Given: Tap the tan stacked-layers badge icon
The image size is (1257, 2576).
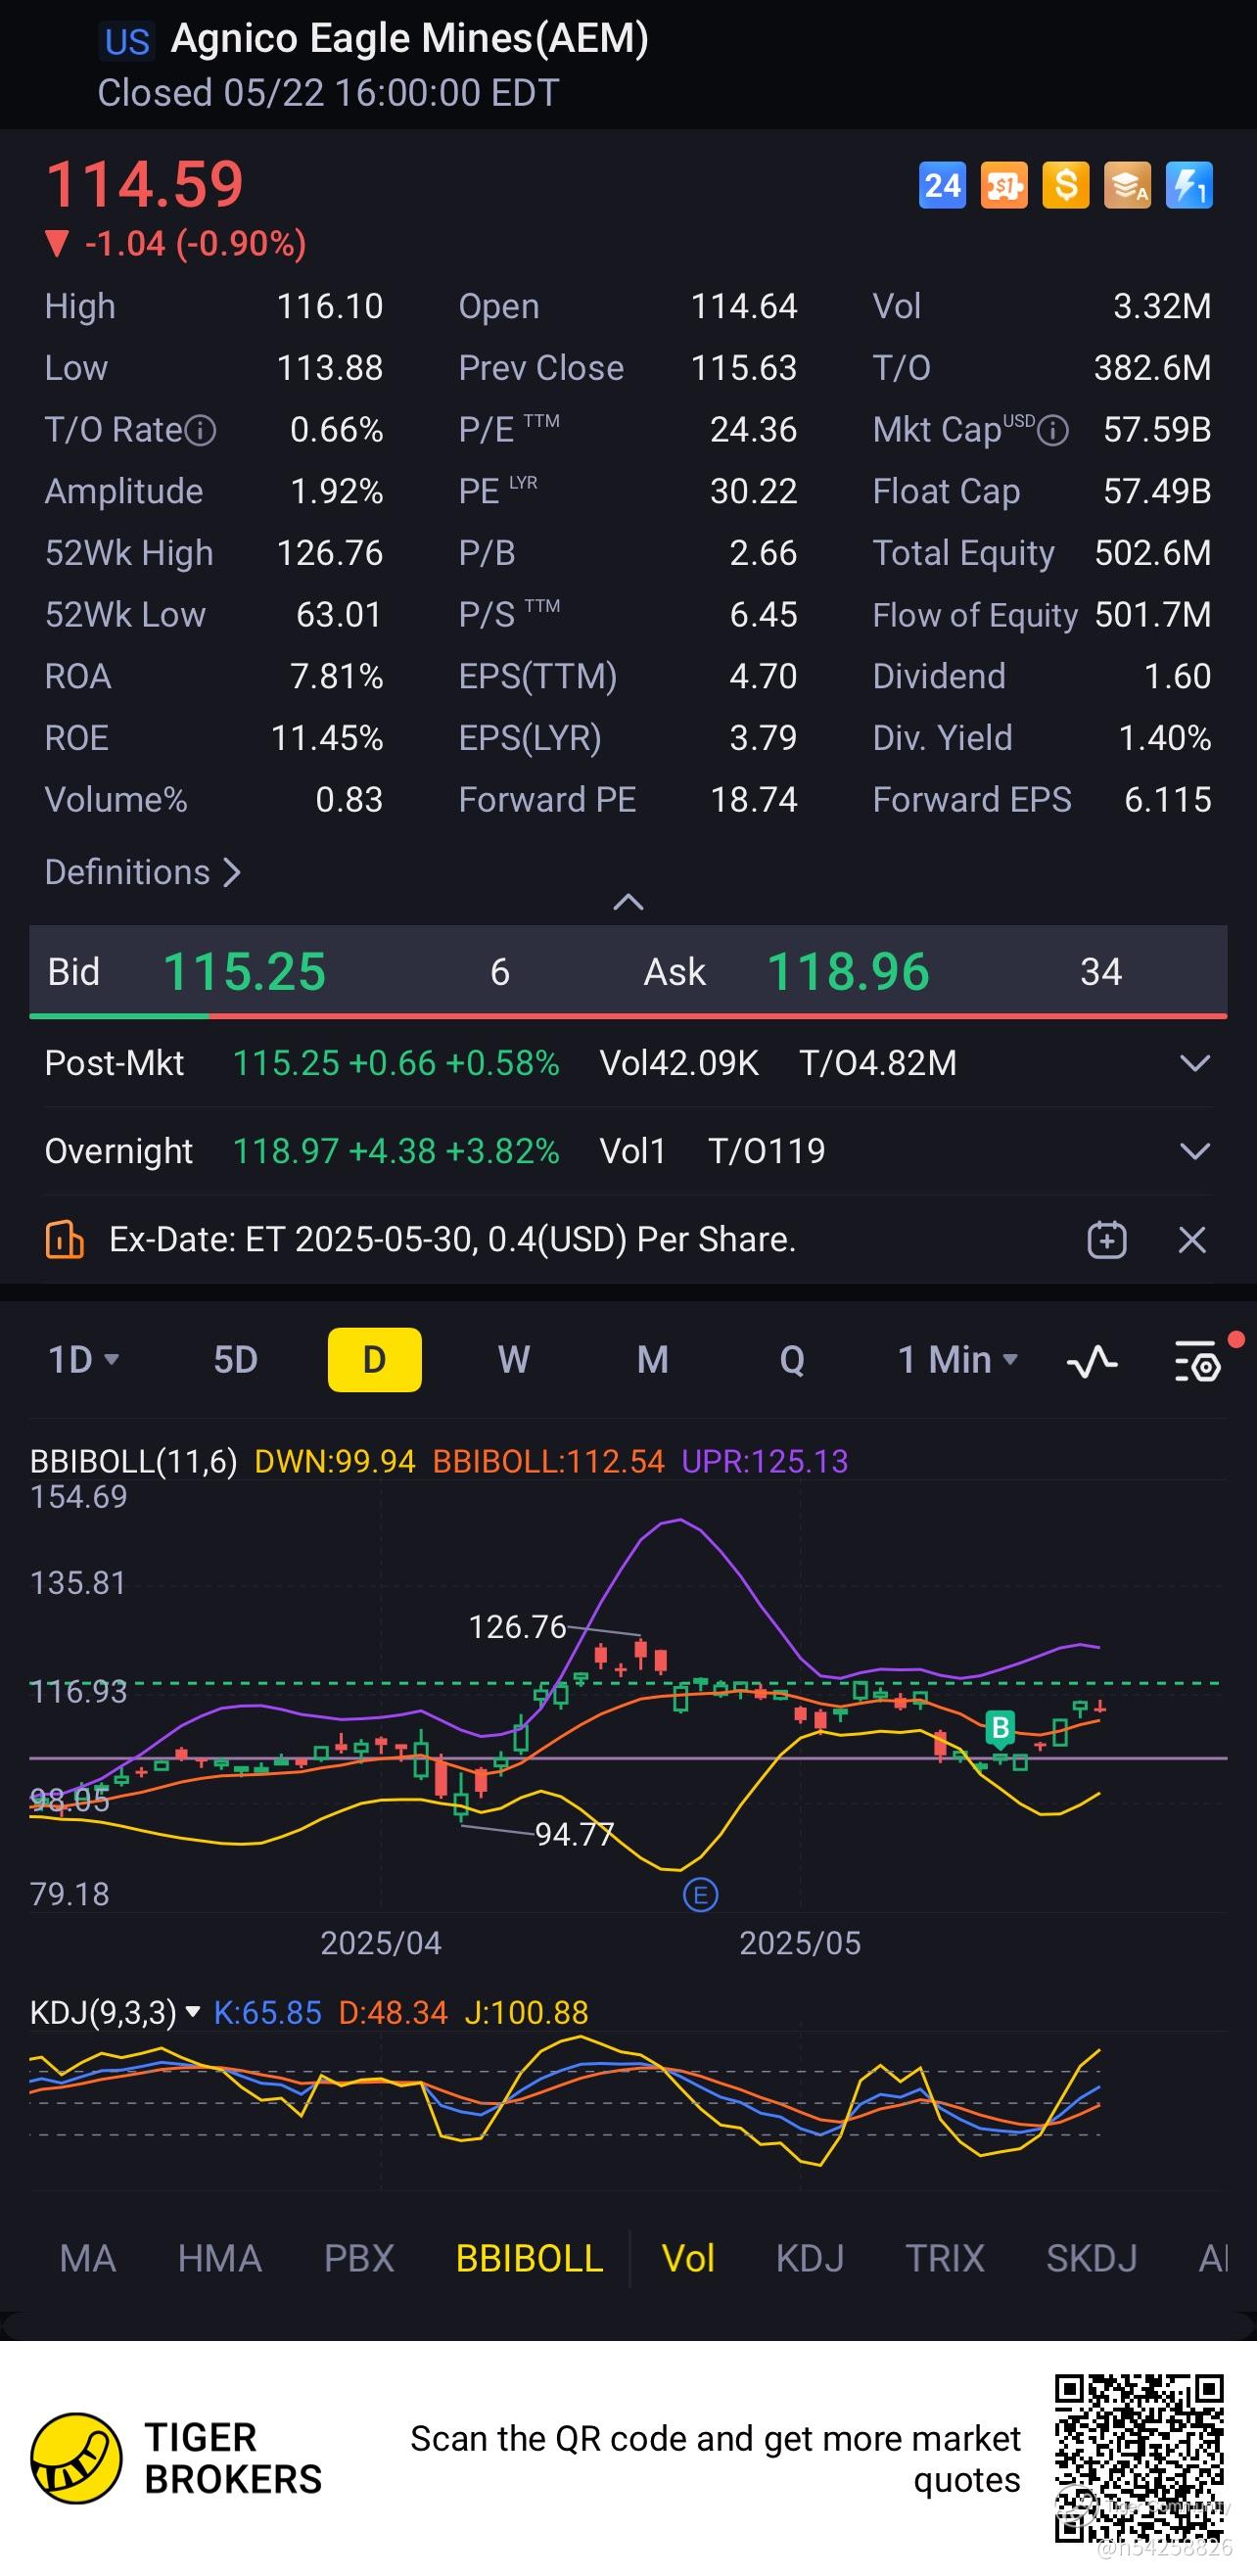Looking at the screenshot, I should (1128, 185).
